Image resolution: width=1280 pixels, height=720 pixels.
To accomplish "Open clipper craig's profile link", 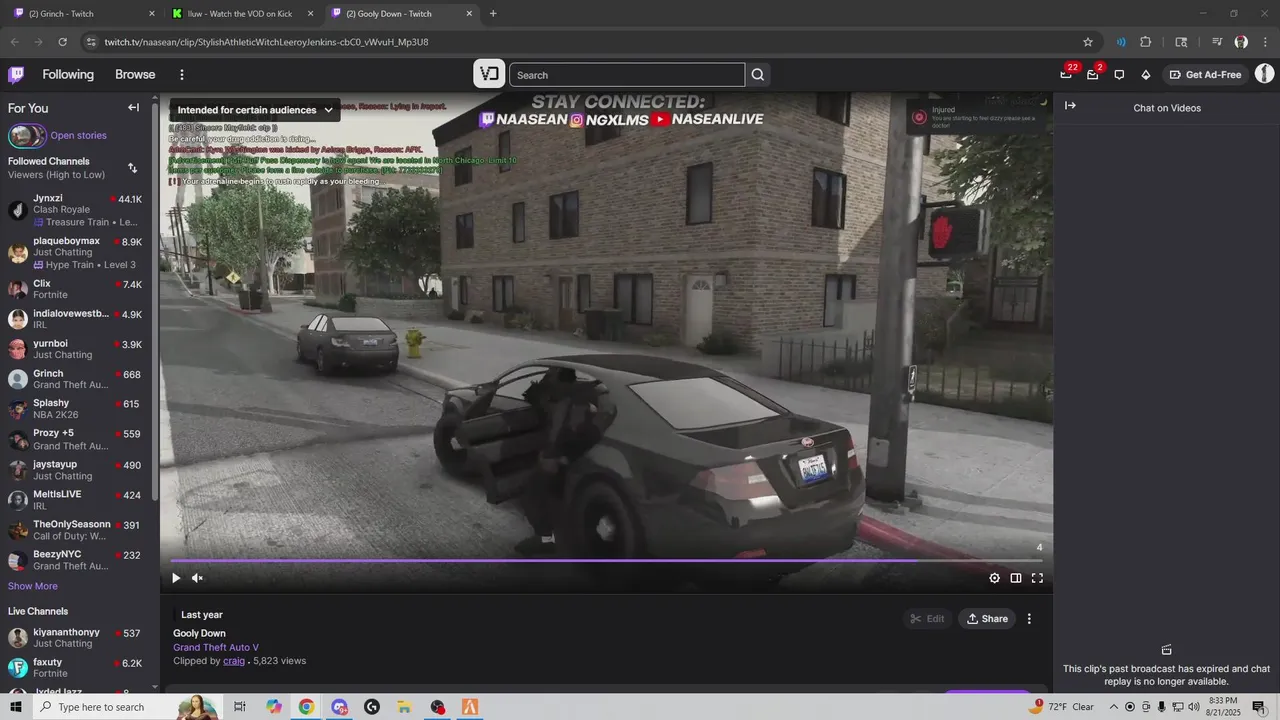I will pyautogui.click(x=234, y=661).
